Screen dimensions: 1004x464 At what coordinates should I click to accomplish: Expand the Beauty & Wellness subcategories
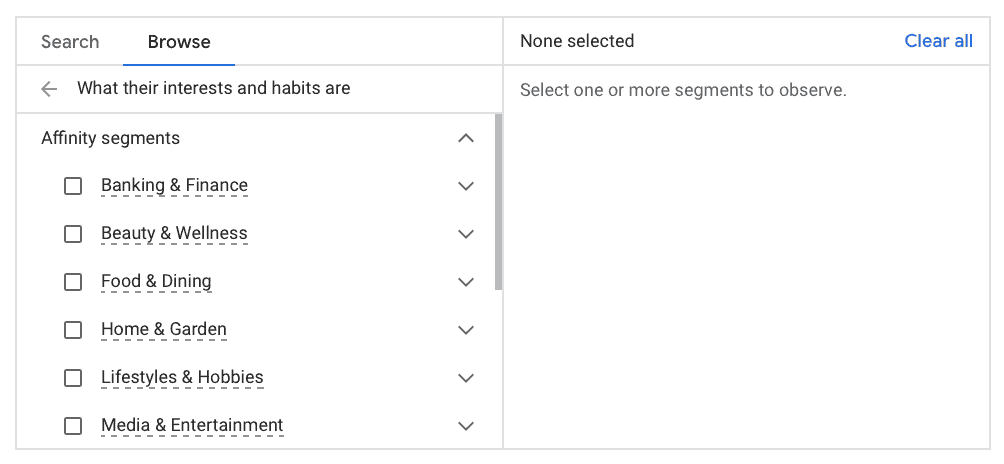click(465, 234)
